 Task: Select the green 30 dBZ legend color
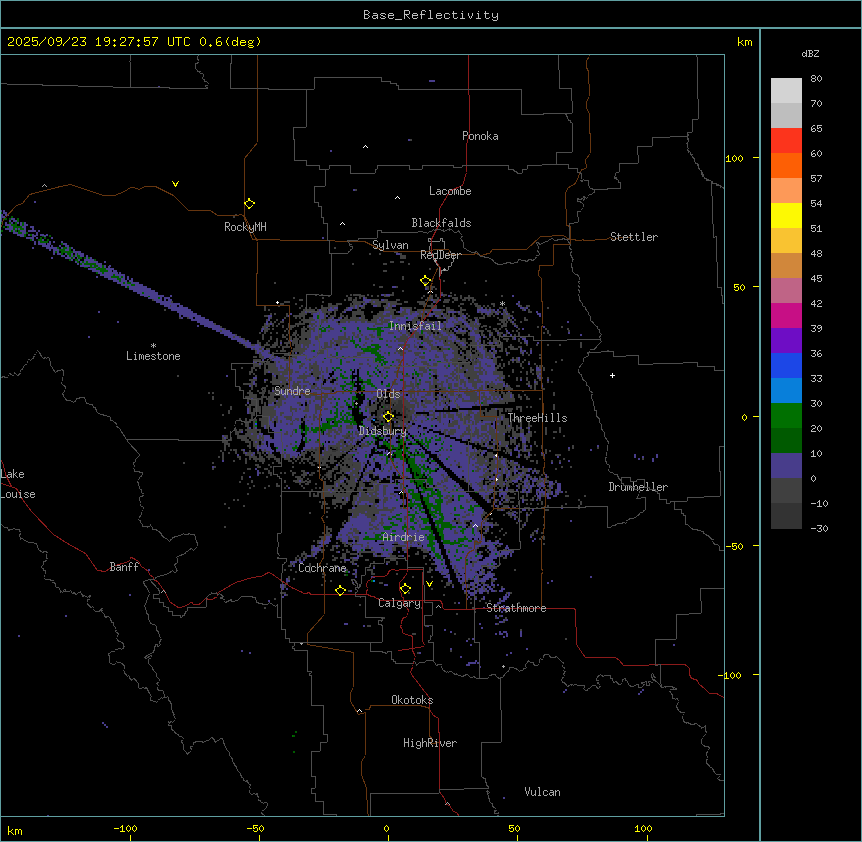click(786, 415)
